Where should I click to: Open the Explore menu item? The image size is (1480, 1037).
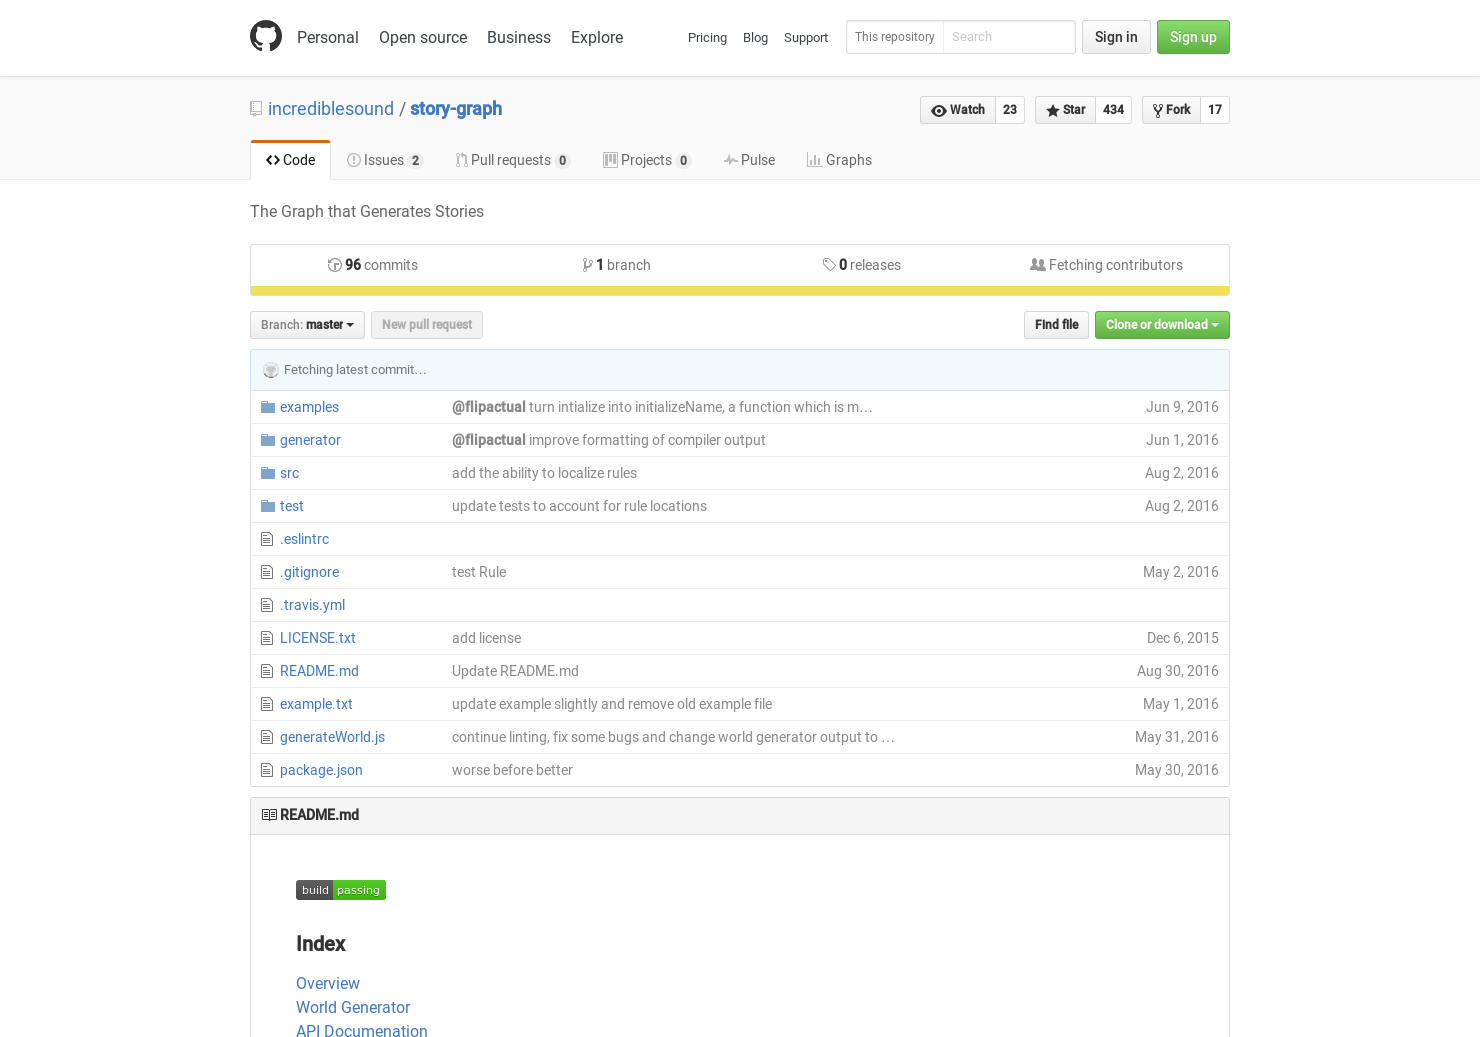(x=597, y=37)
